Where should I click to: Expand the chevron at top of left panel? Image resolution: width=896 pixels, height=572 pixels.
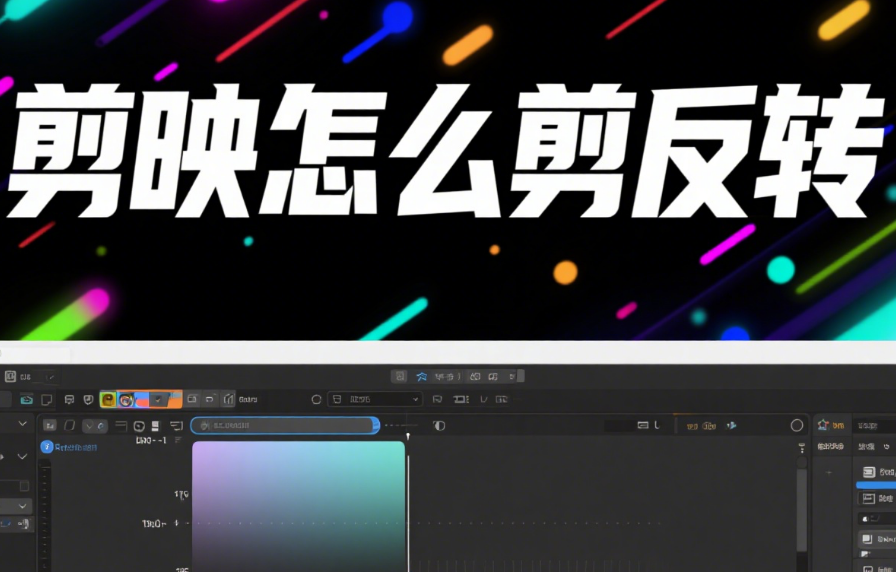(22, 423)
